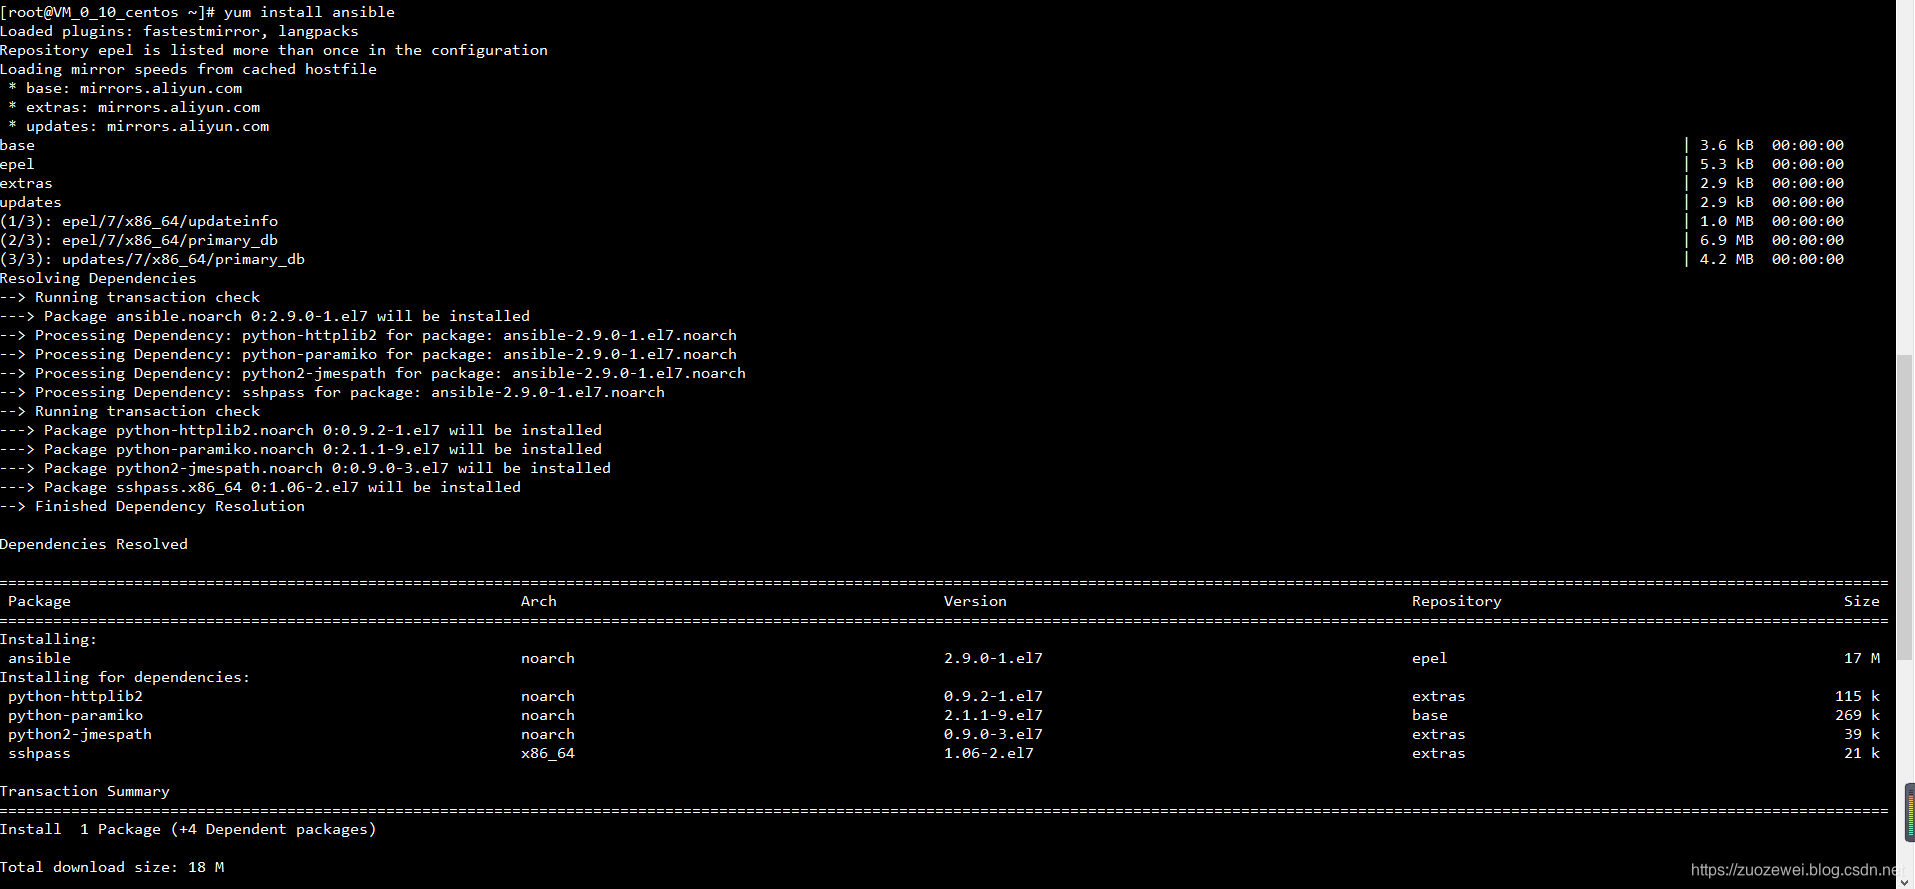Click the 'base: mirrors.aliyun.com' line
This screenshot has width=1915, height=889.
(125, 88)
